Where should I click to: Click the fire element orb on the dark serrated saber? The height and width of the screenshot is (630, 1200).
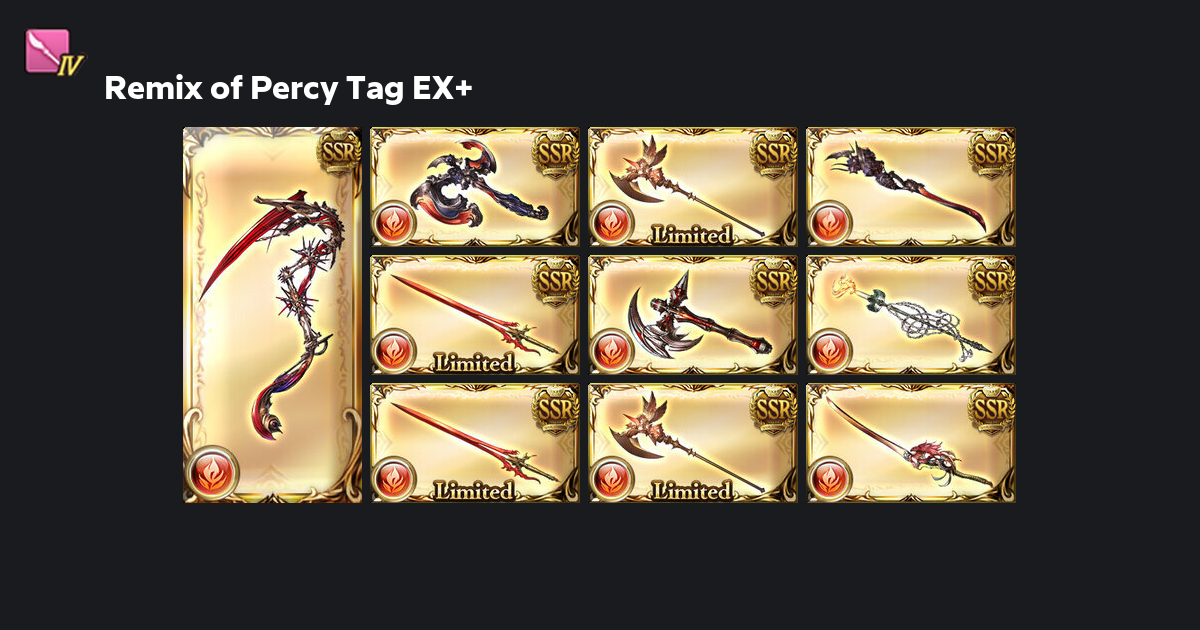[830, 223]
